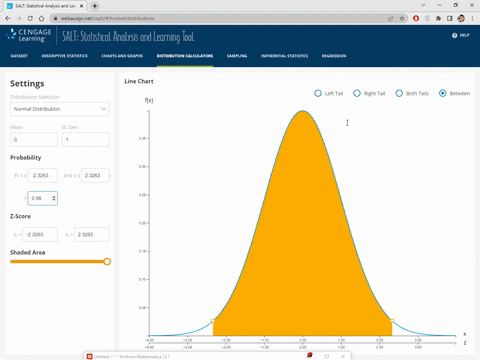Select the Right Tail radio button
The height and width of the screenshot is (360, 480).
pyautogui.click(x=357, y=93)
